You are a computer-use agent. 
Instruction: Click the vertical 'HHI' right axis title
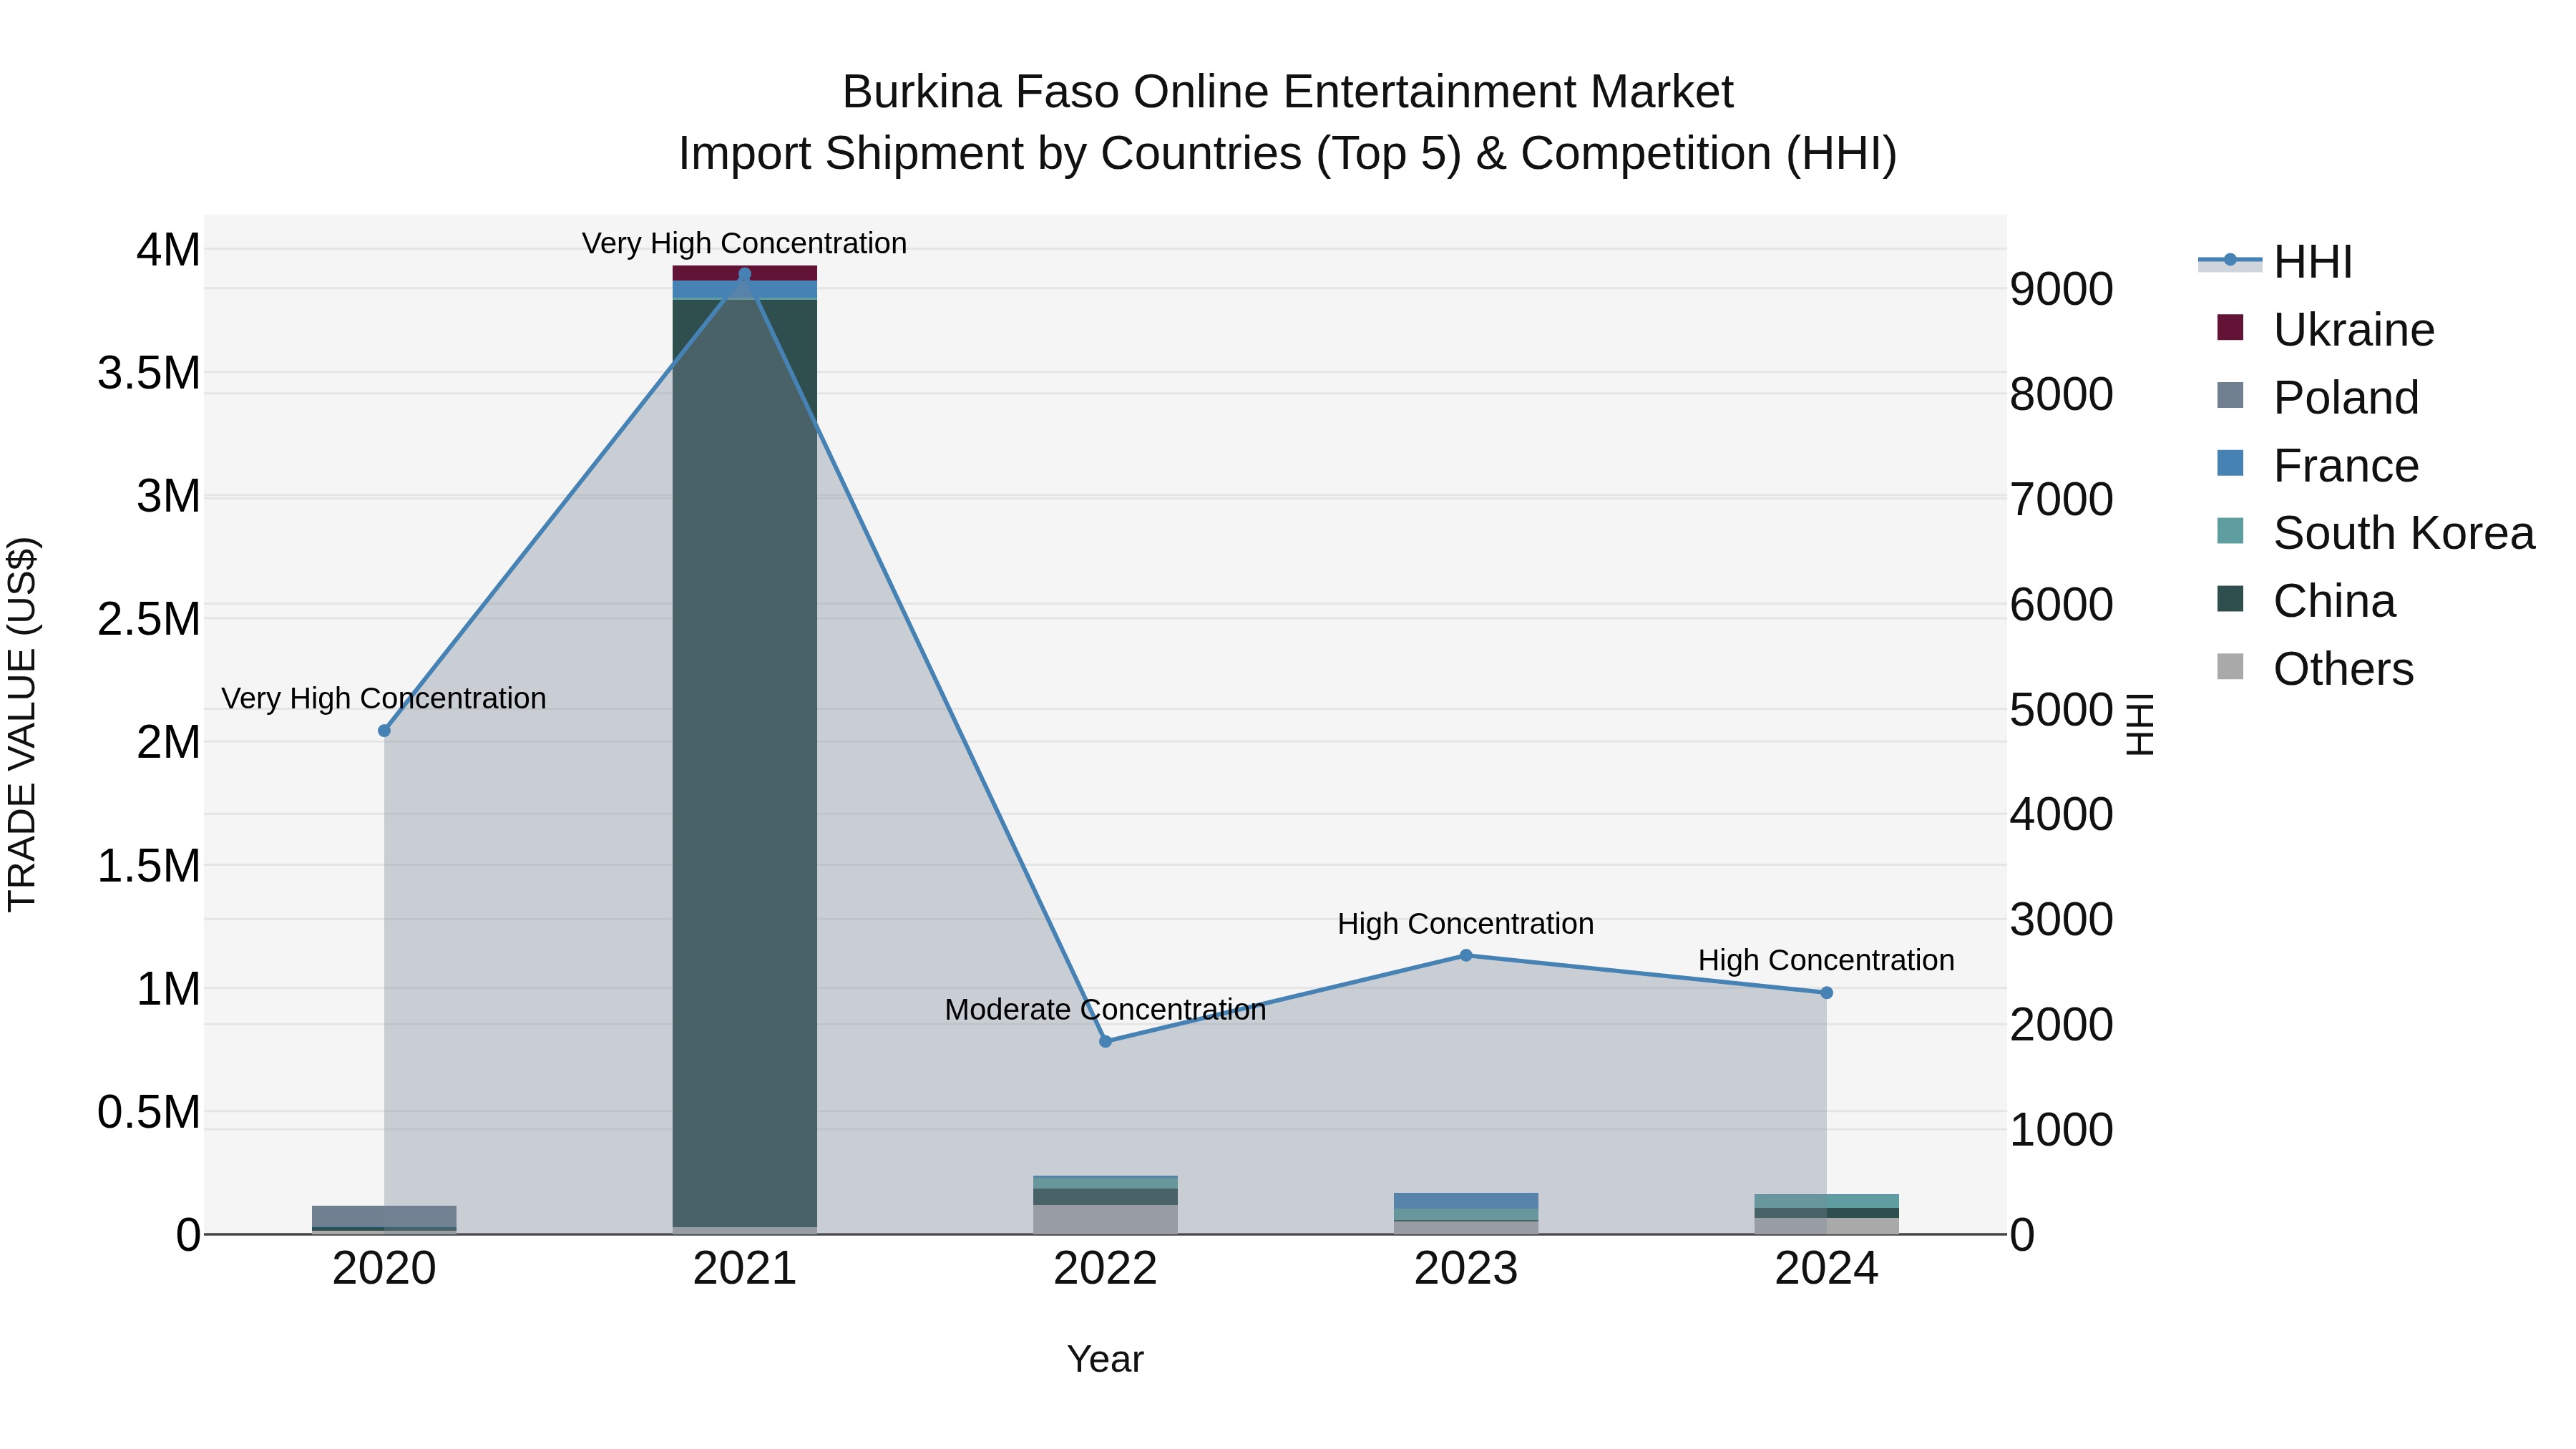pos(2139,724)
